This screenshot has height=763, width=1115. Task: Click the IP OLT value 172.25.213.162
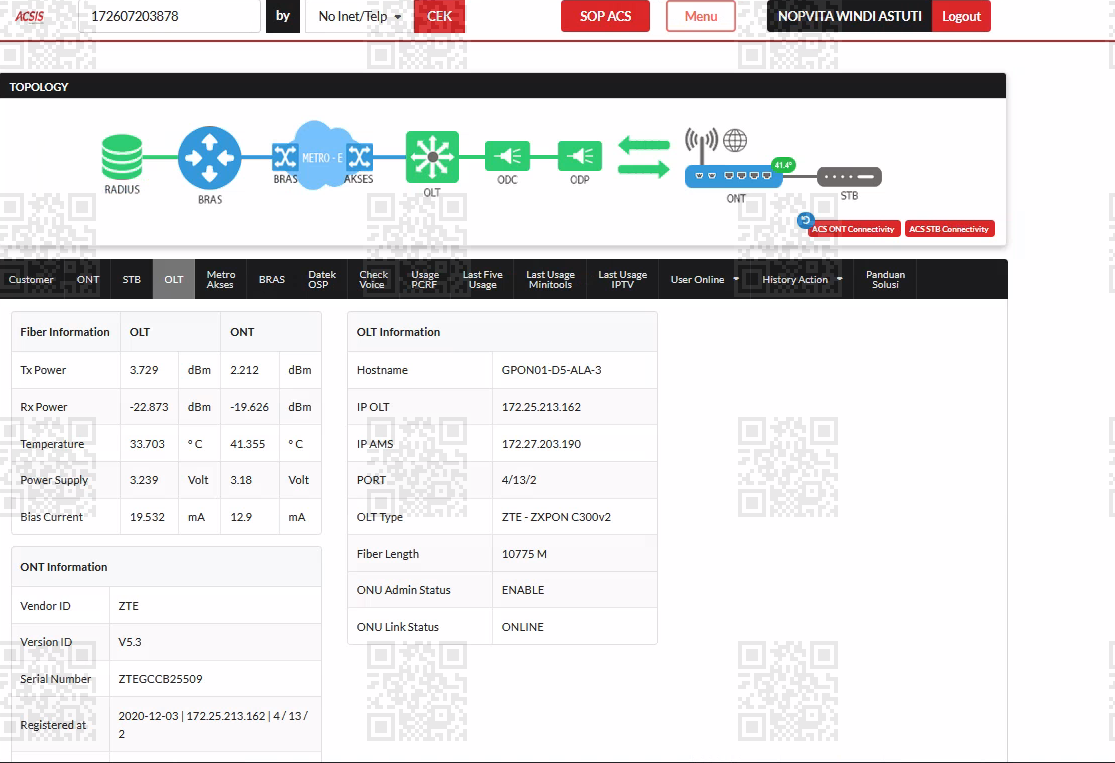(541, 407)
